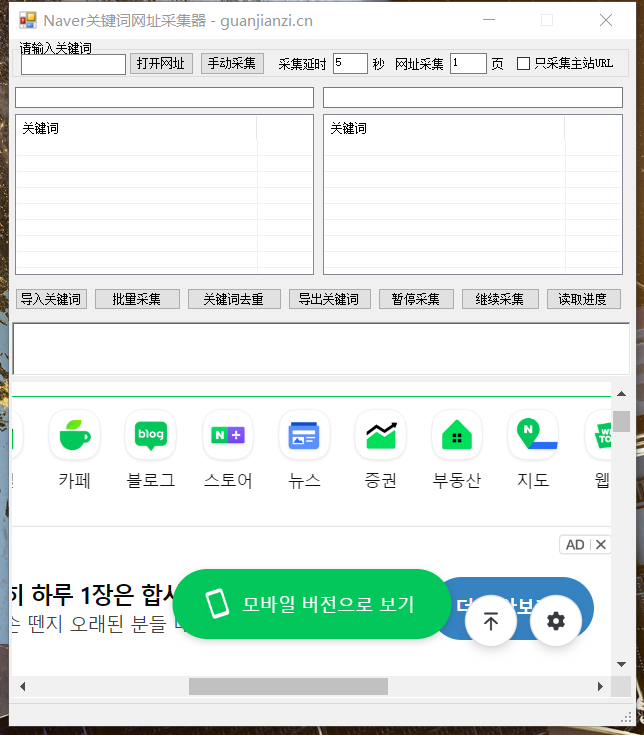Click the 读取进度 button
This screenshot has height=735, width=644.
(584, 299)
